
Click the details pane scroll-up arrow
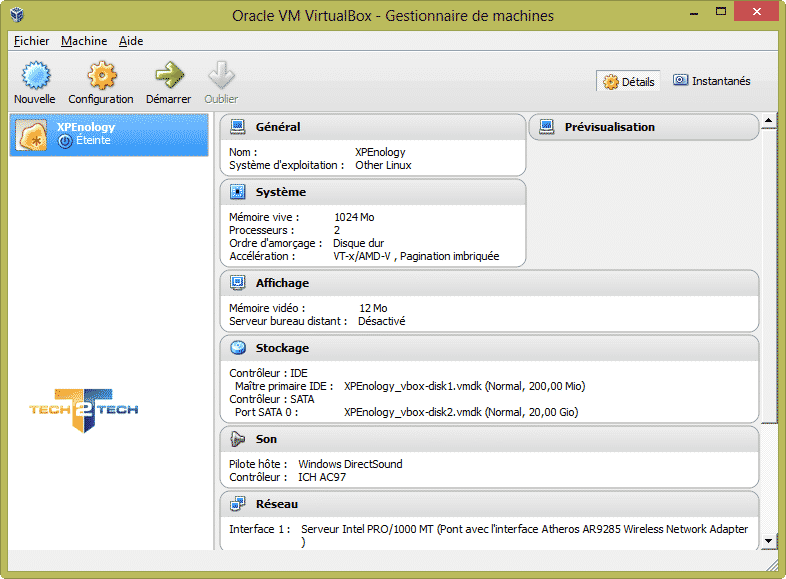[768, 120]
